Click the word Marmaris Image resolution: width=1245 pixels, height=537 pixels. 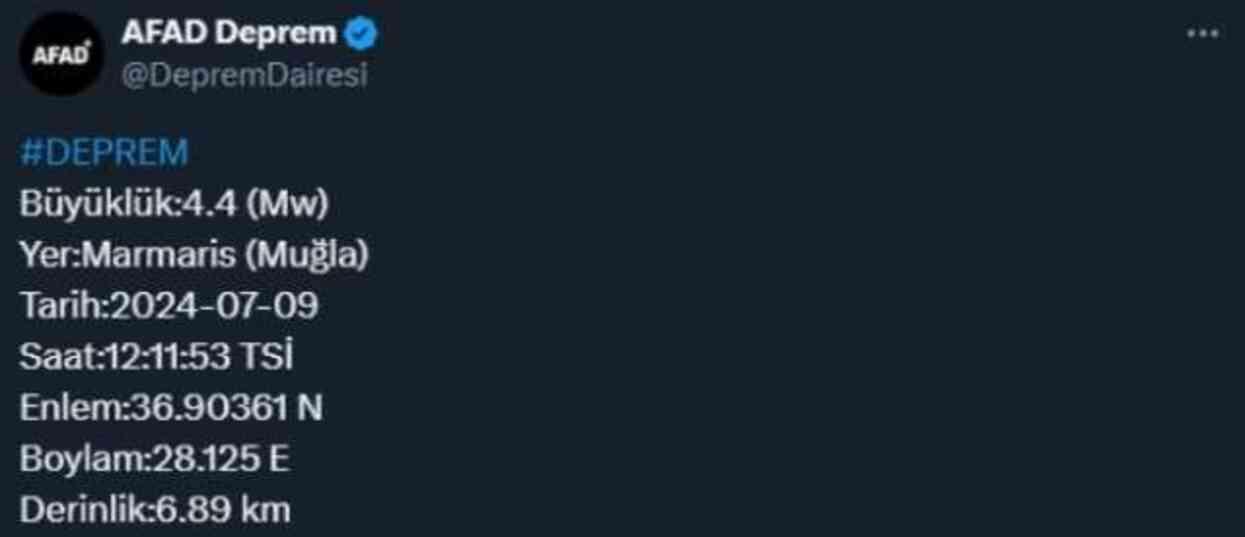pyautogui.click(x=158, y=255)
